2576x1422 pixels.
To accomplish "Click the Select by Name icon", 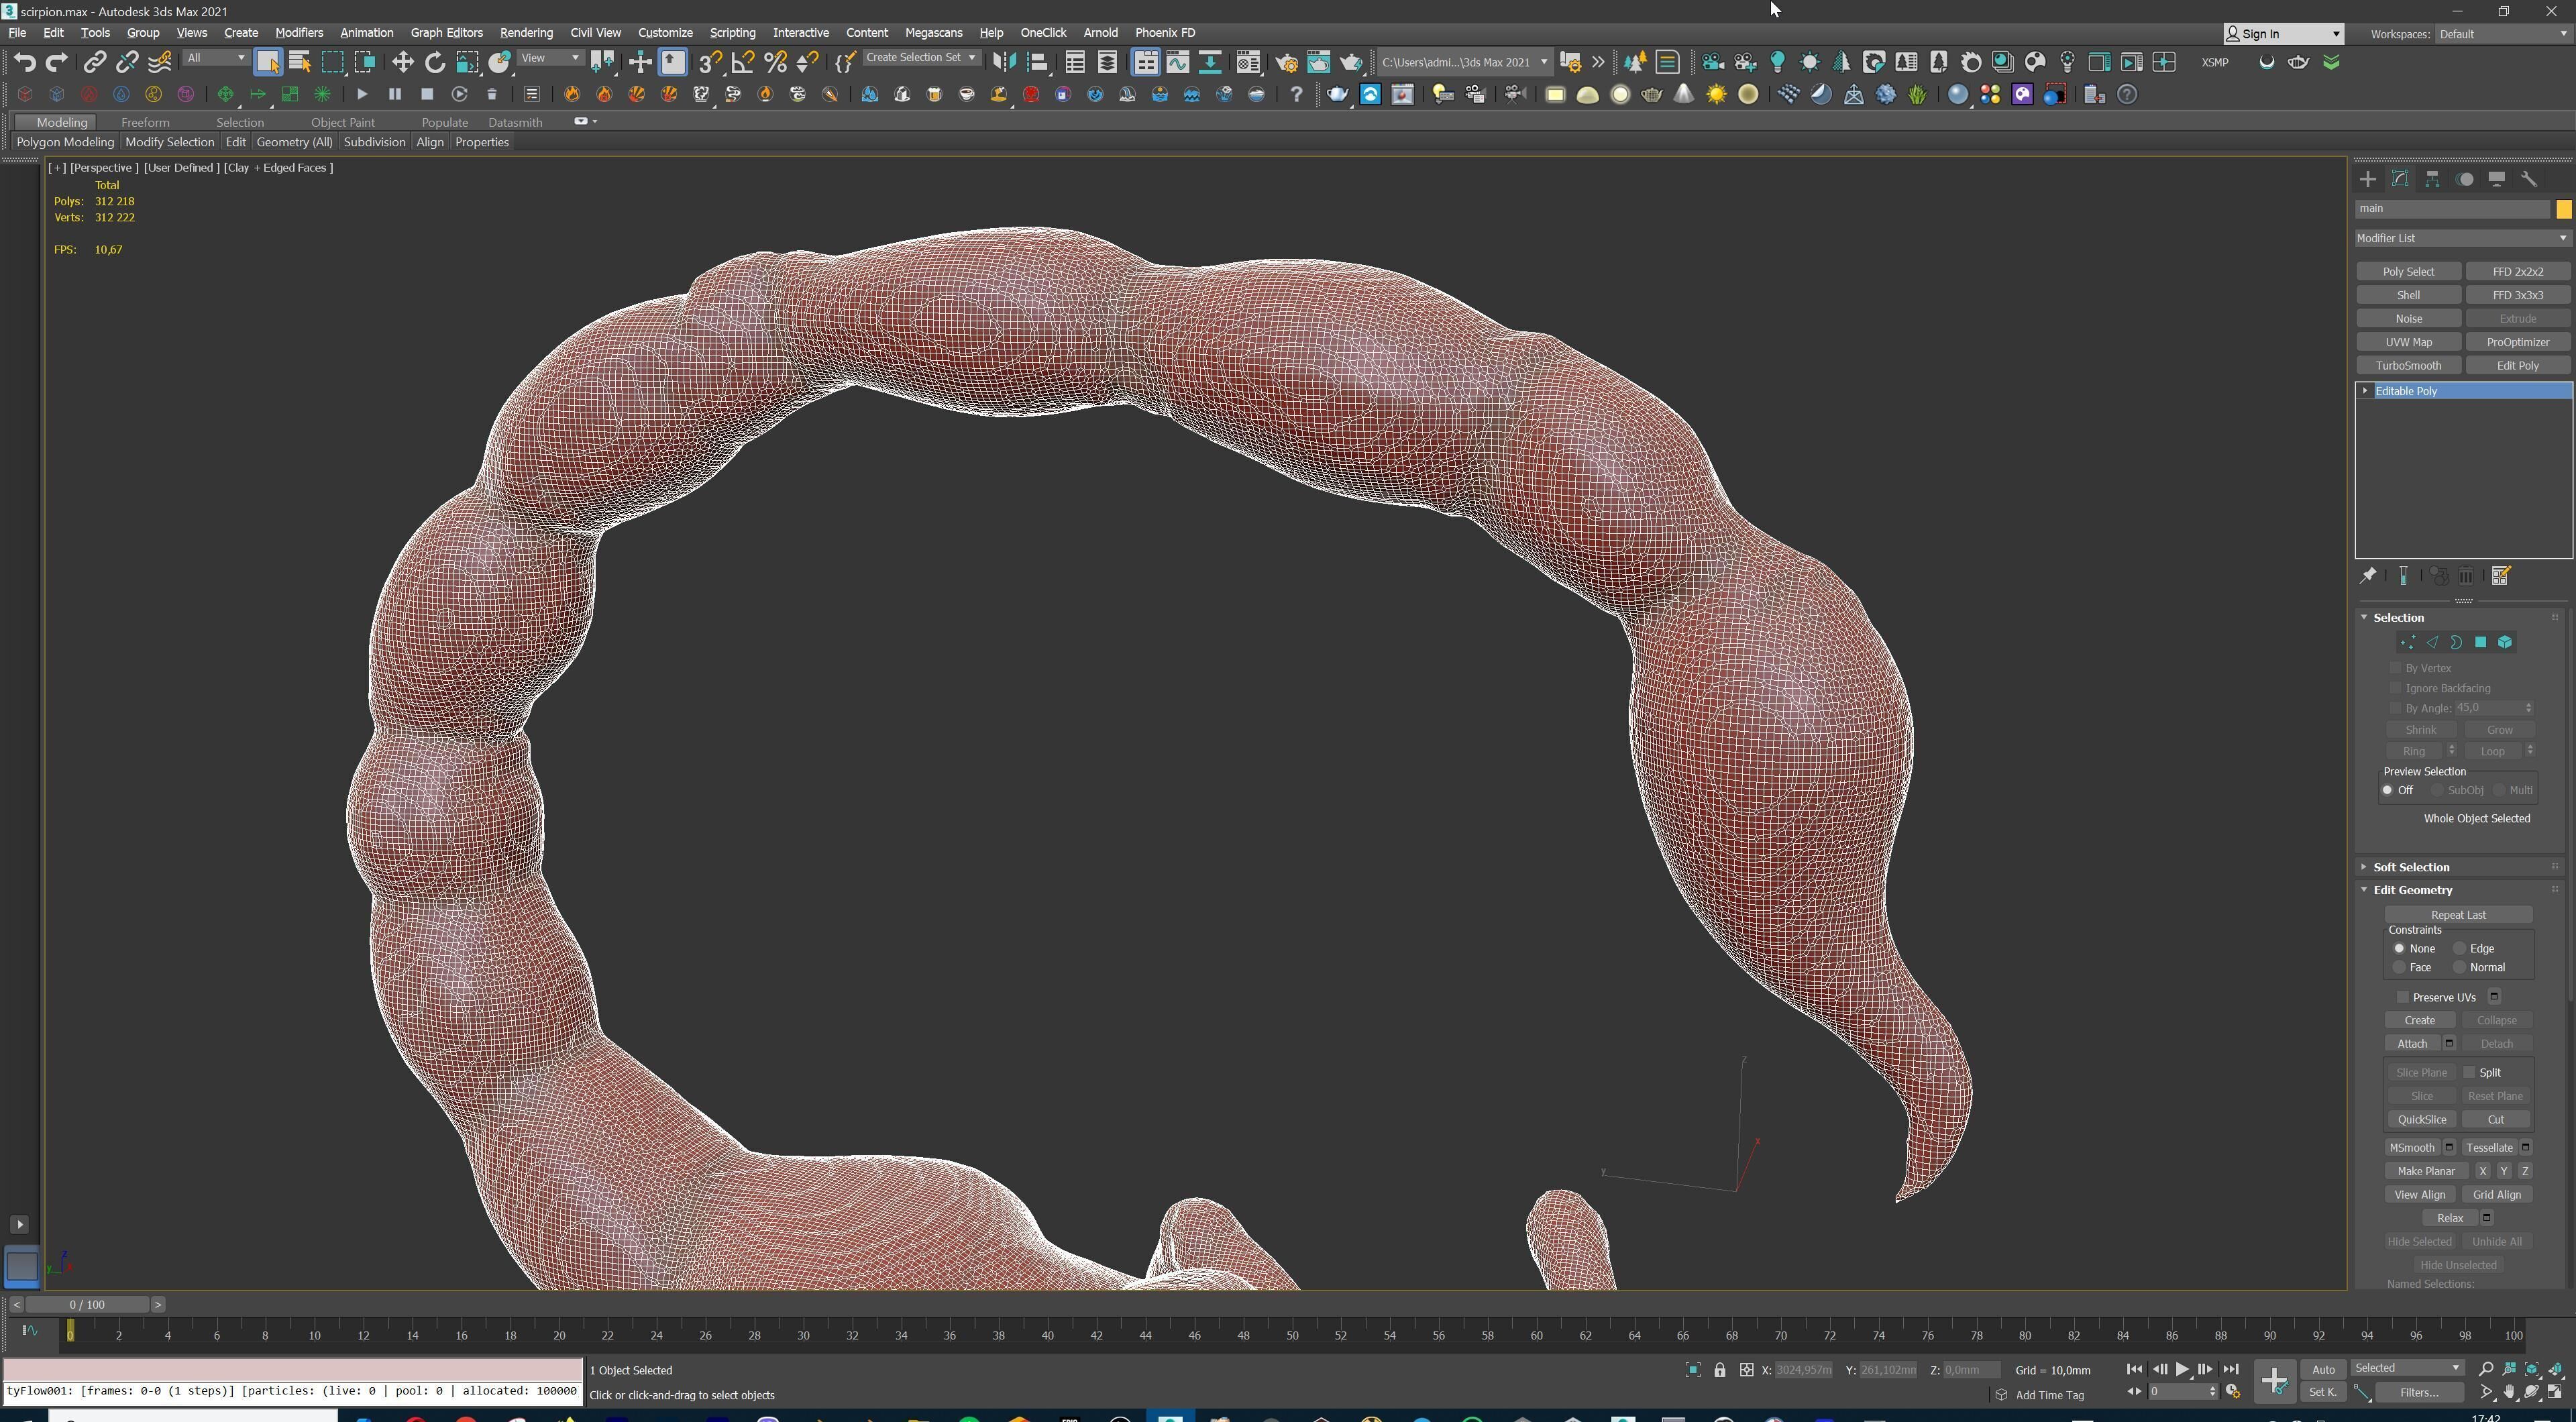I will point(299,63).
